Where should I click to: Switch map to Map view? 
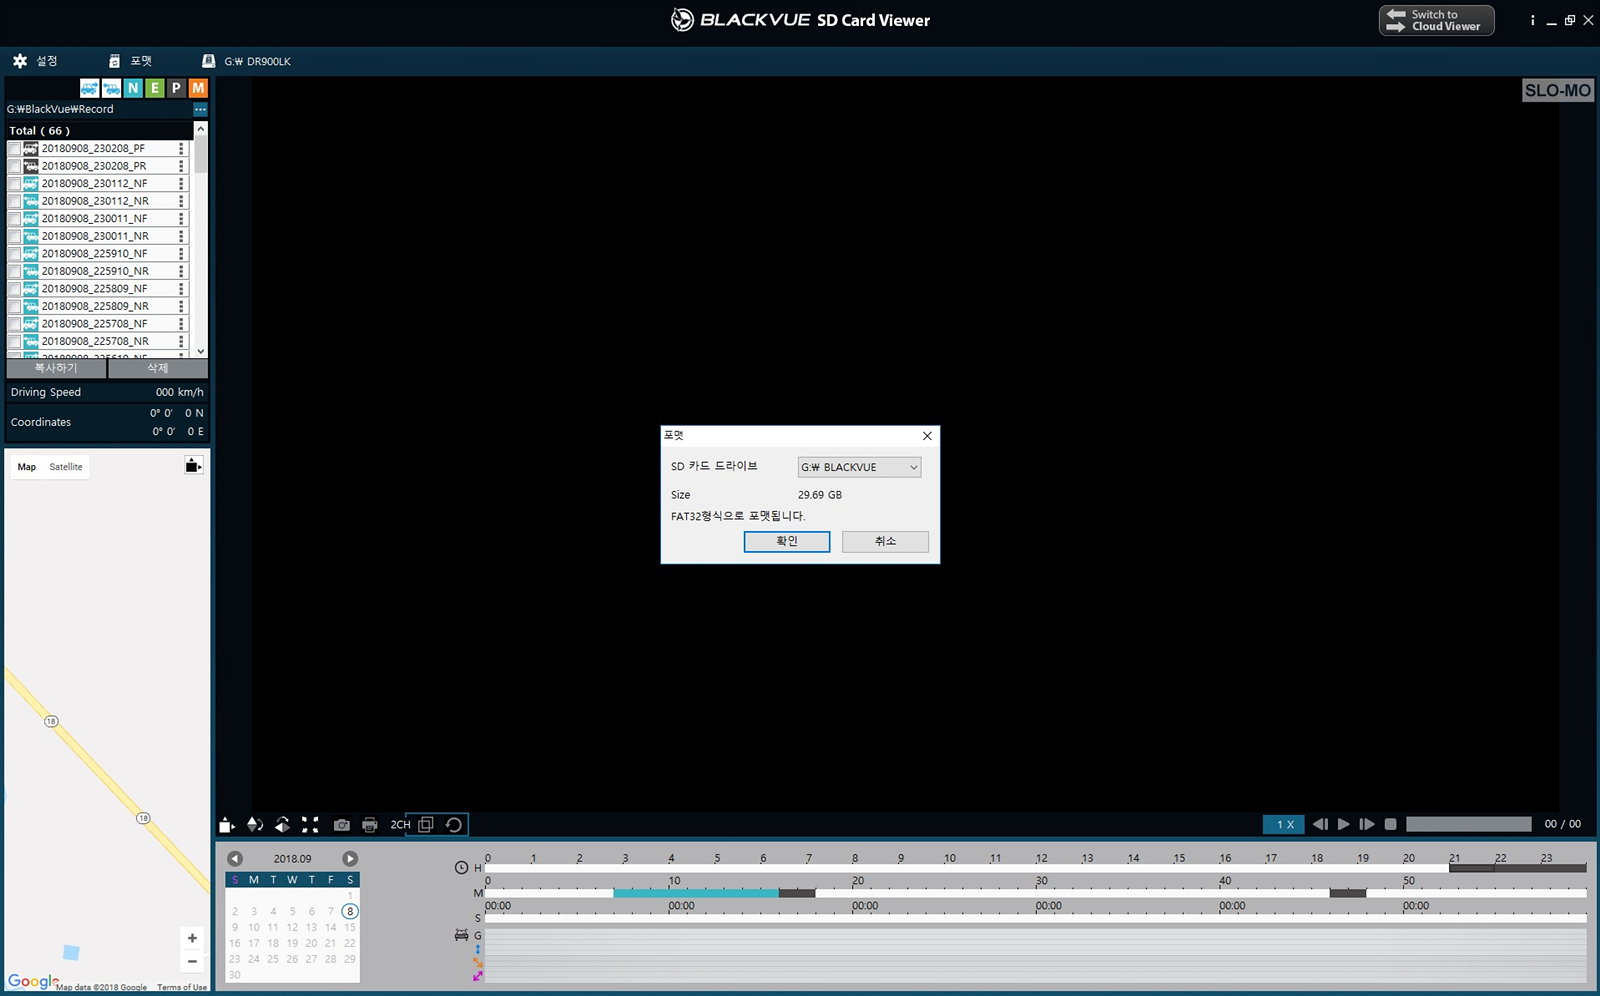27,467
